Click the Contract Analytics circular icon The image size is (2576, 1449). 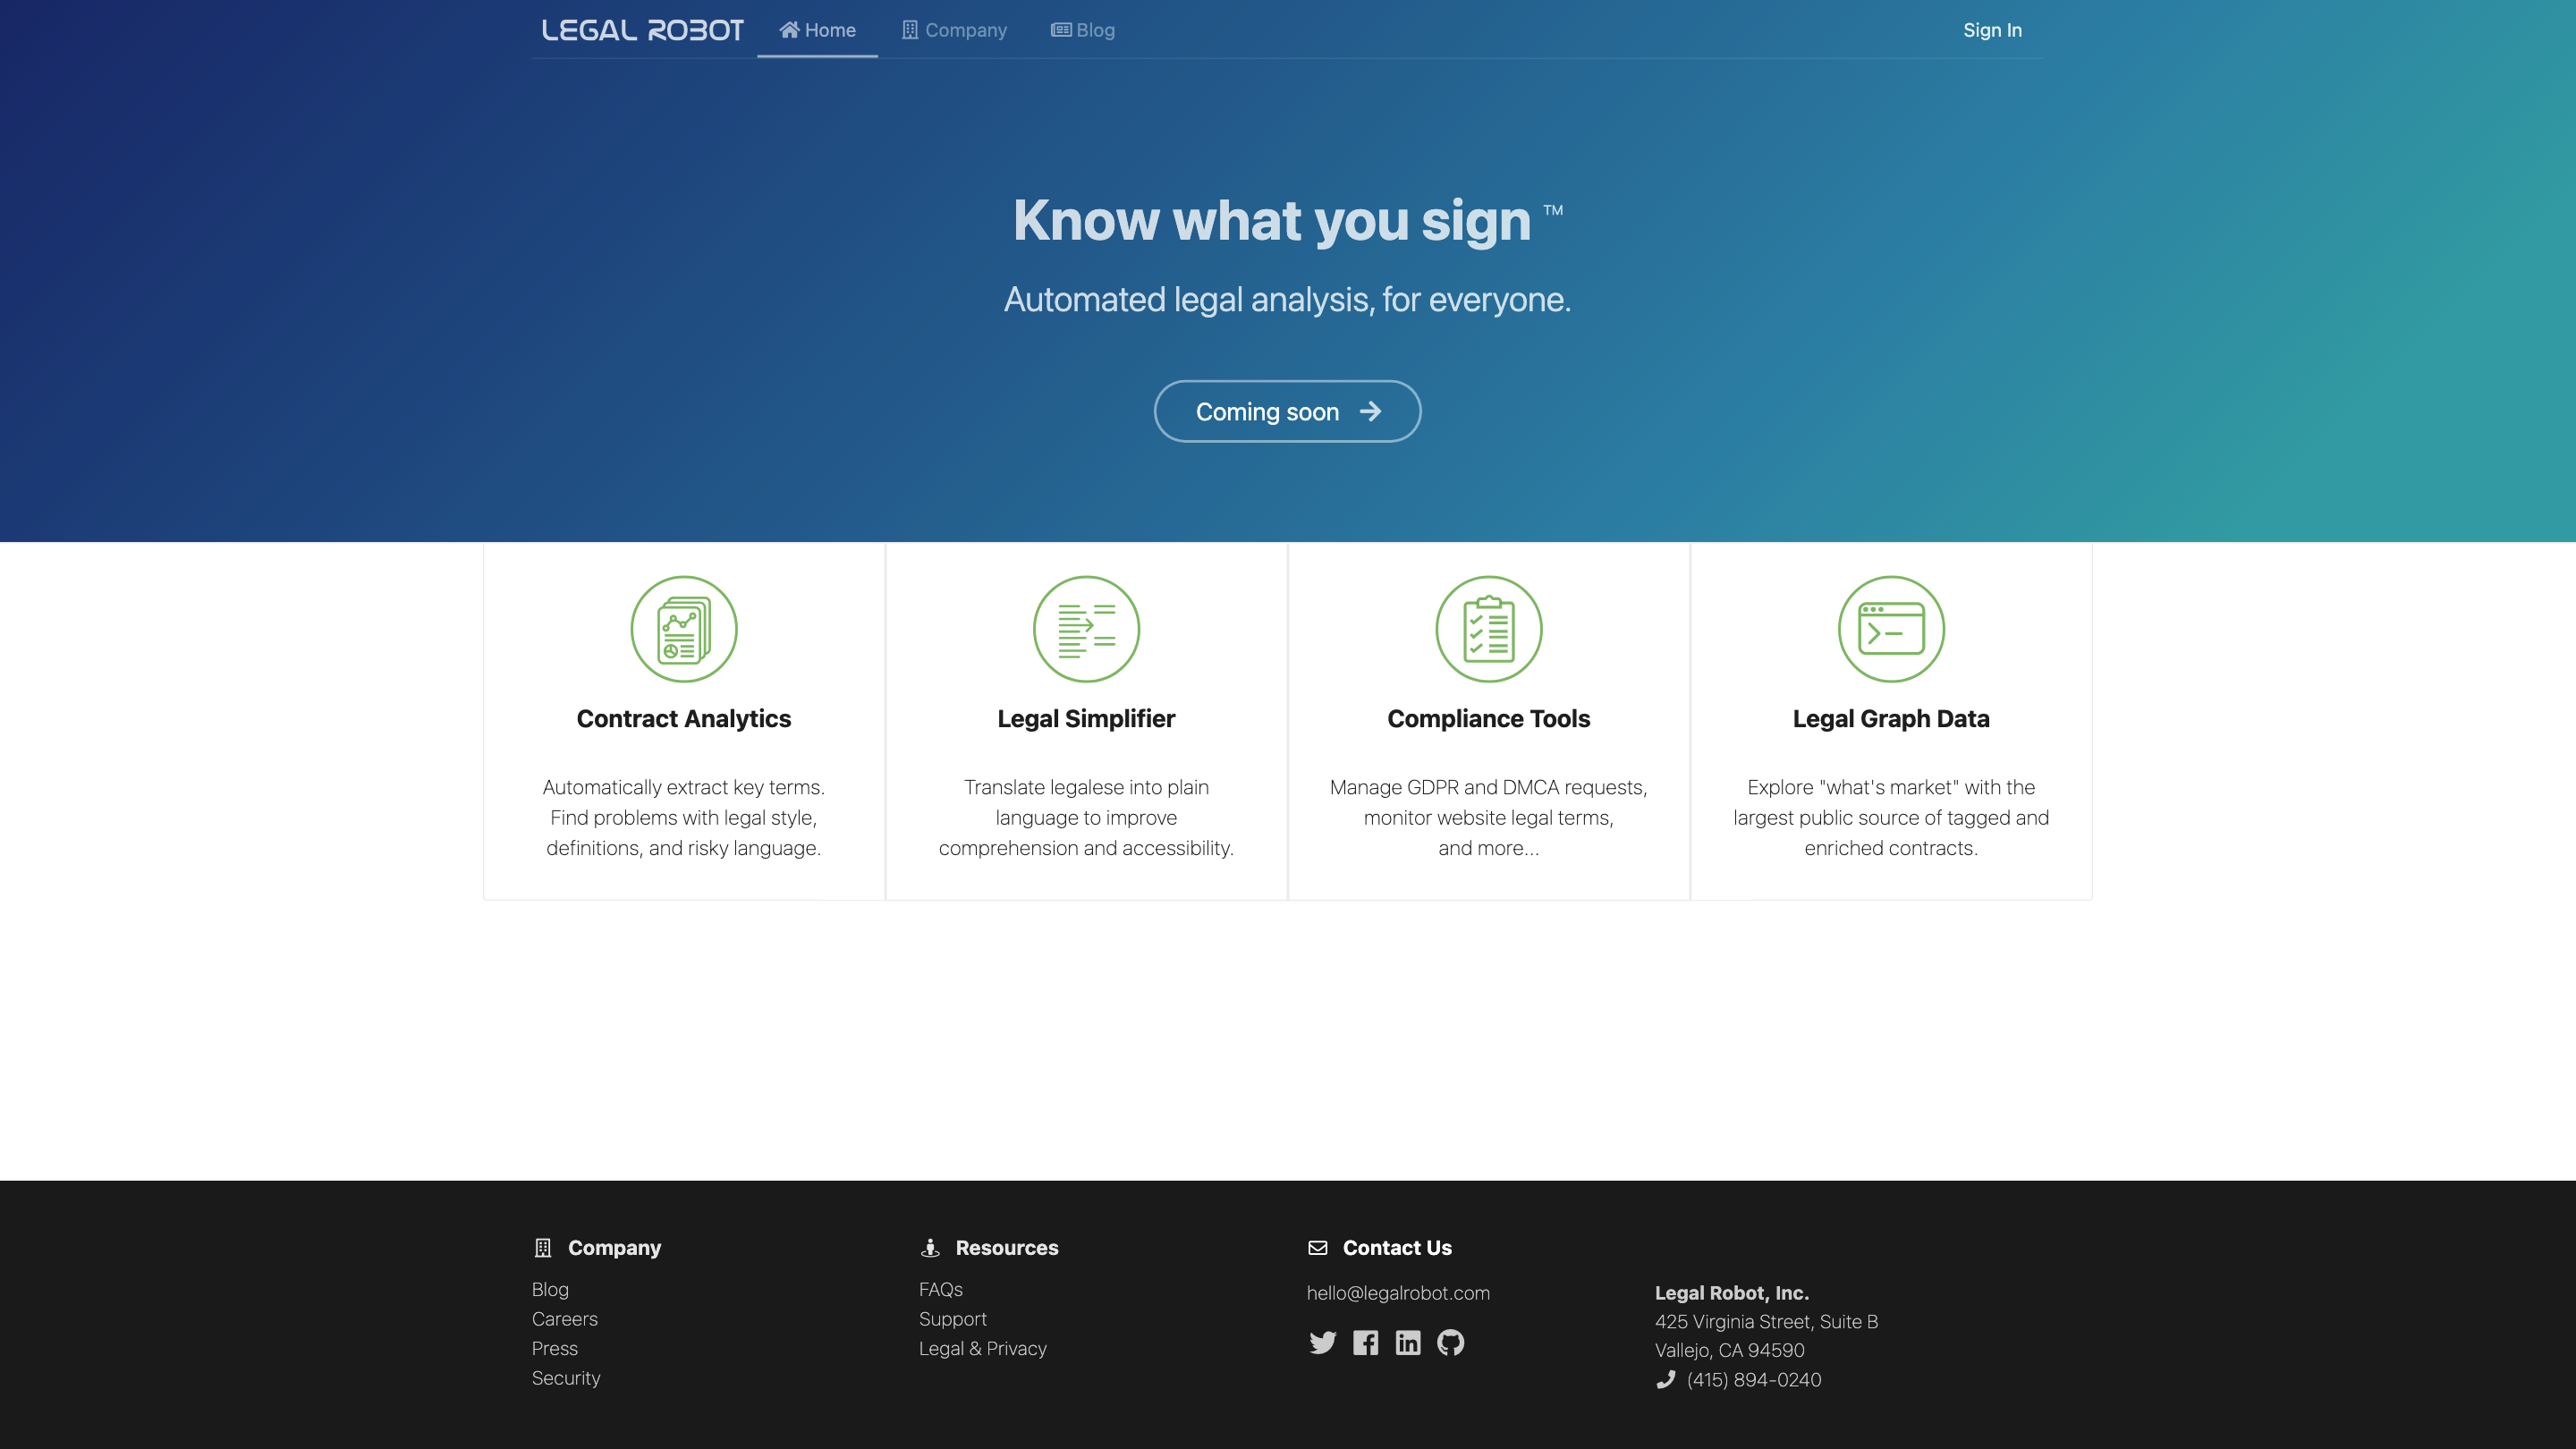(684, 629)
